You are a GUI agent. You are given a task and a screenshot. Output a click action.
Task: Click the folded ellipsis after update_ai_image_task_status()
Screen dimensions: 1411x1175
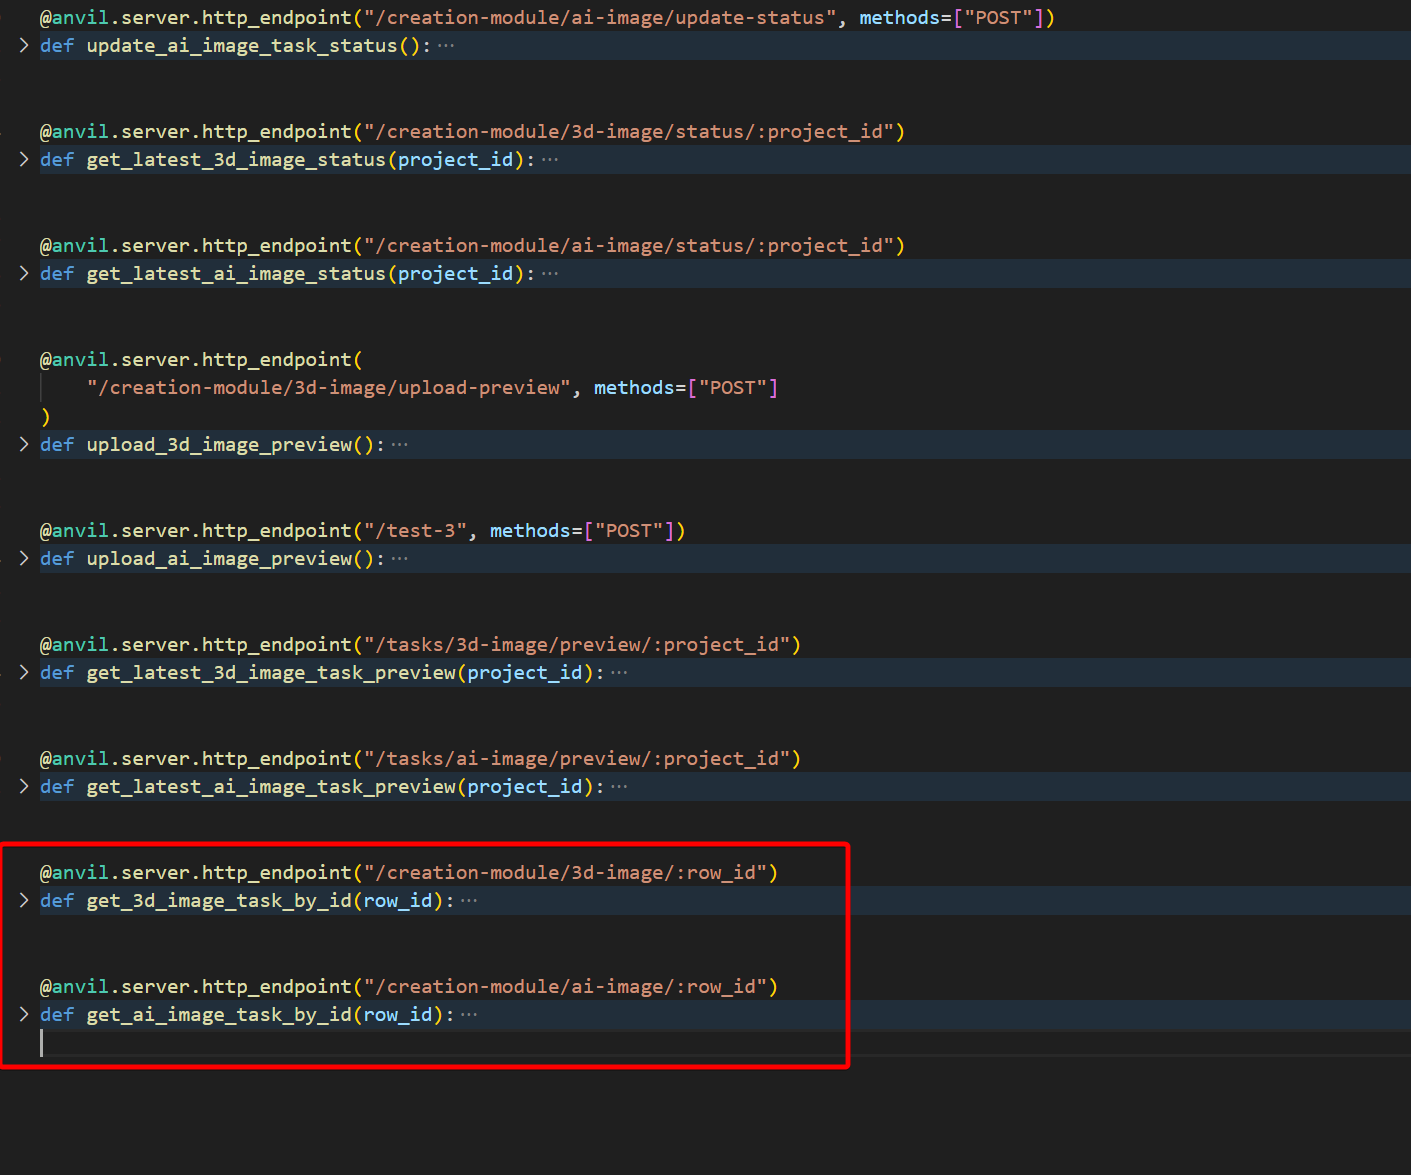pyautogui.click(x=446, y=46)
